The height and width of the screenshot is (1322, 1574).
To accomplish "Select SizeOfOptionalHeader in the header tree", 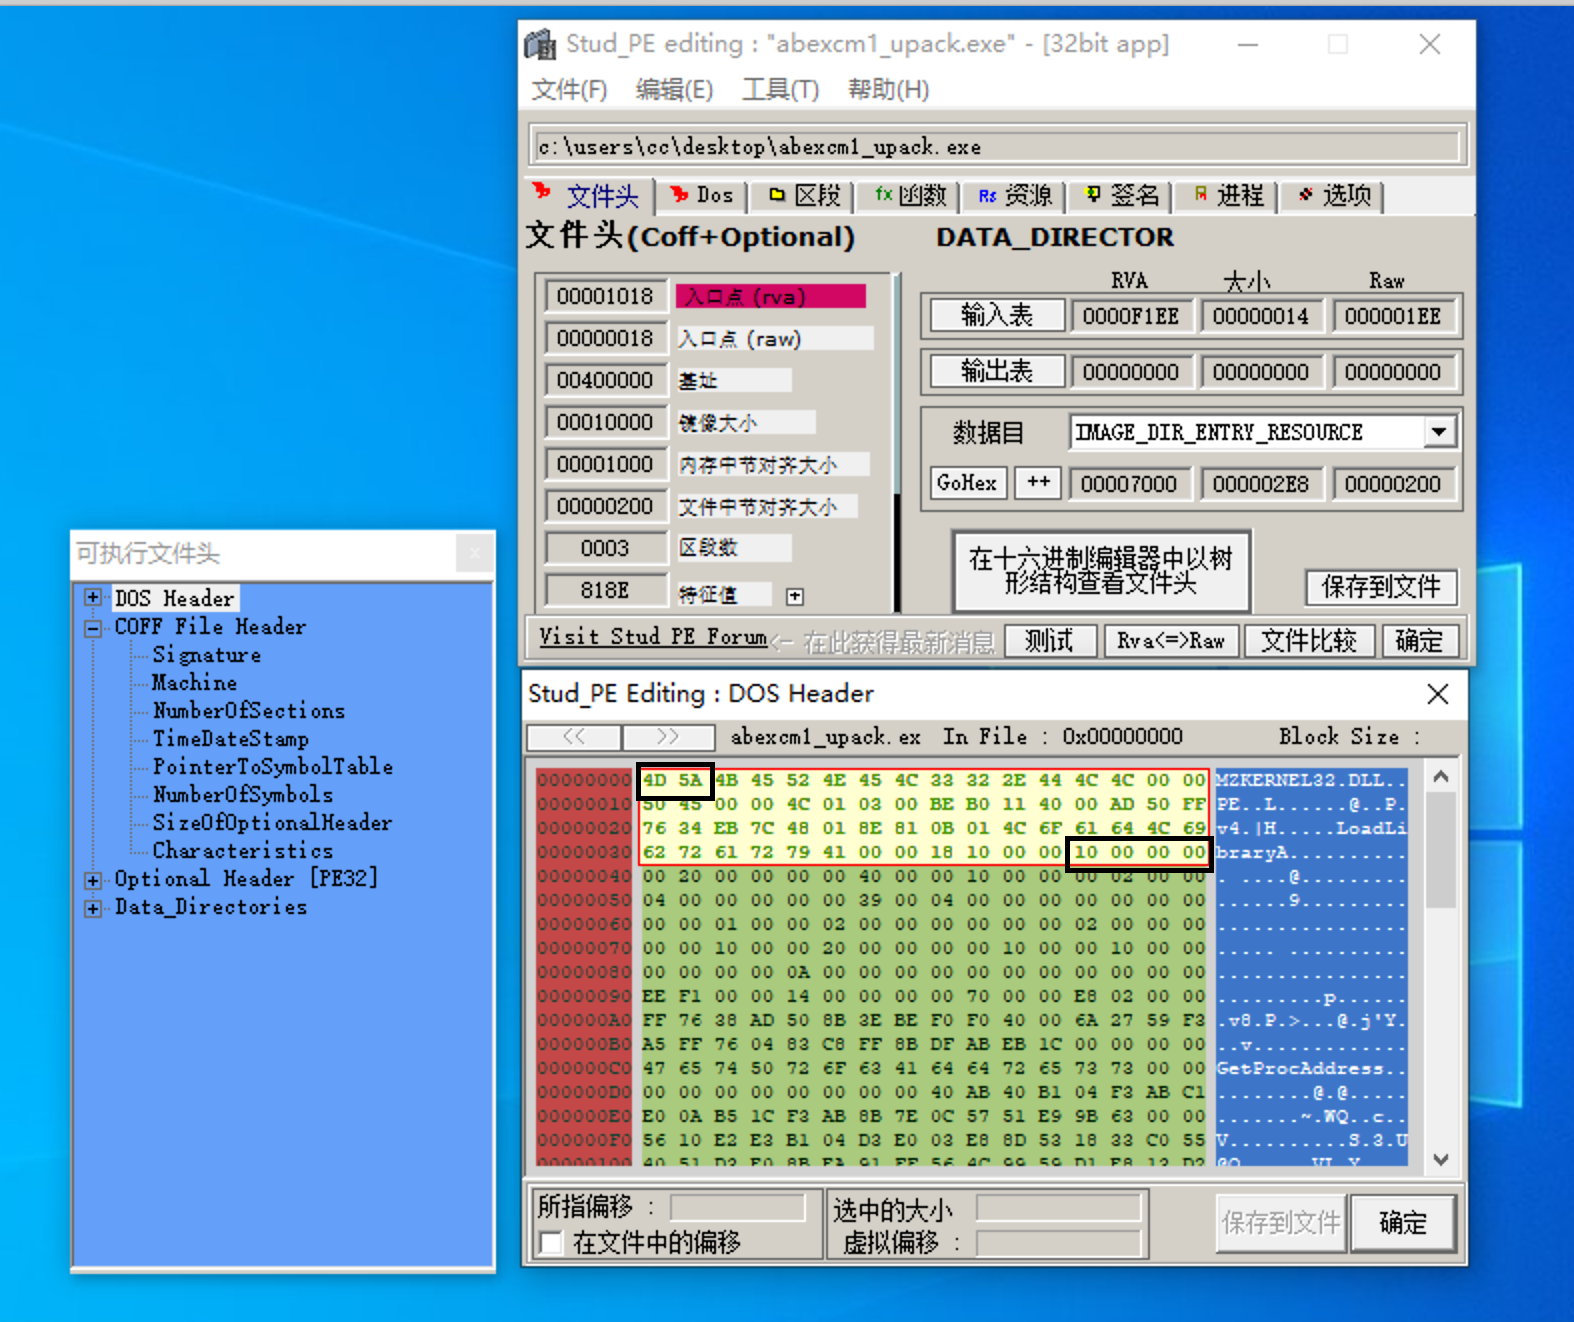I will coord(272,823).
